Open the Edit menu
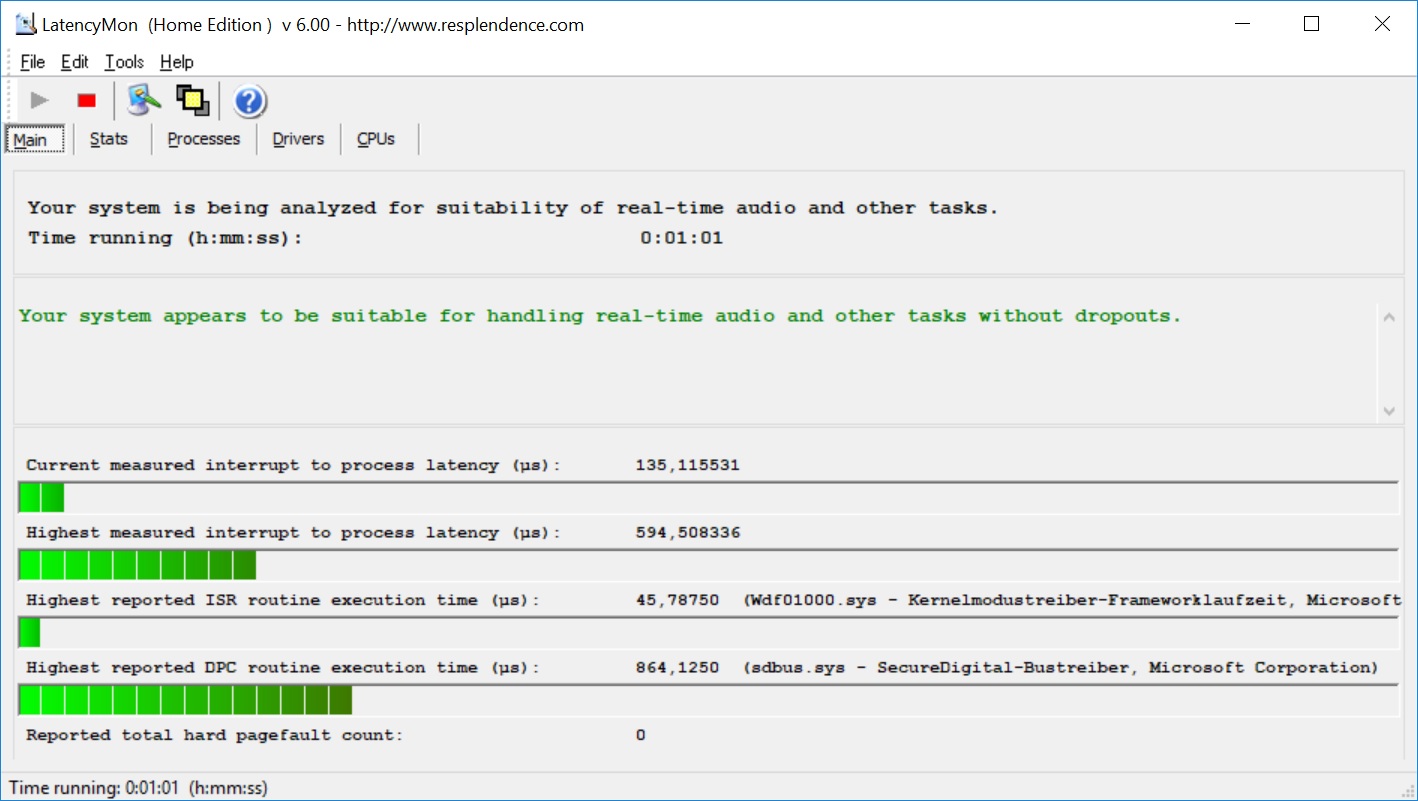This screenshot has height=801, width=1418. pyautogui.click(x=75, y=62)
